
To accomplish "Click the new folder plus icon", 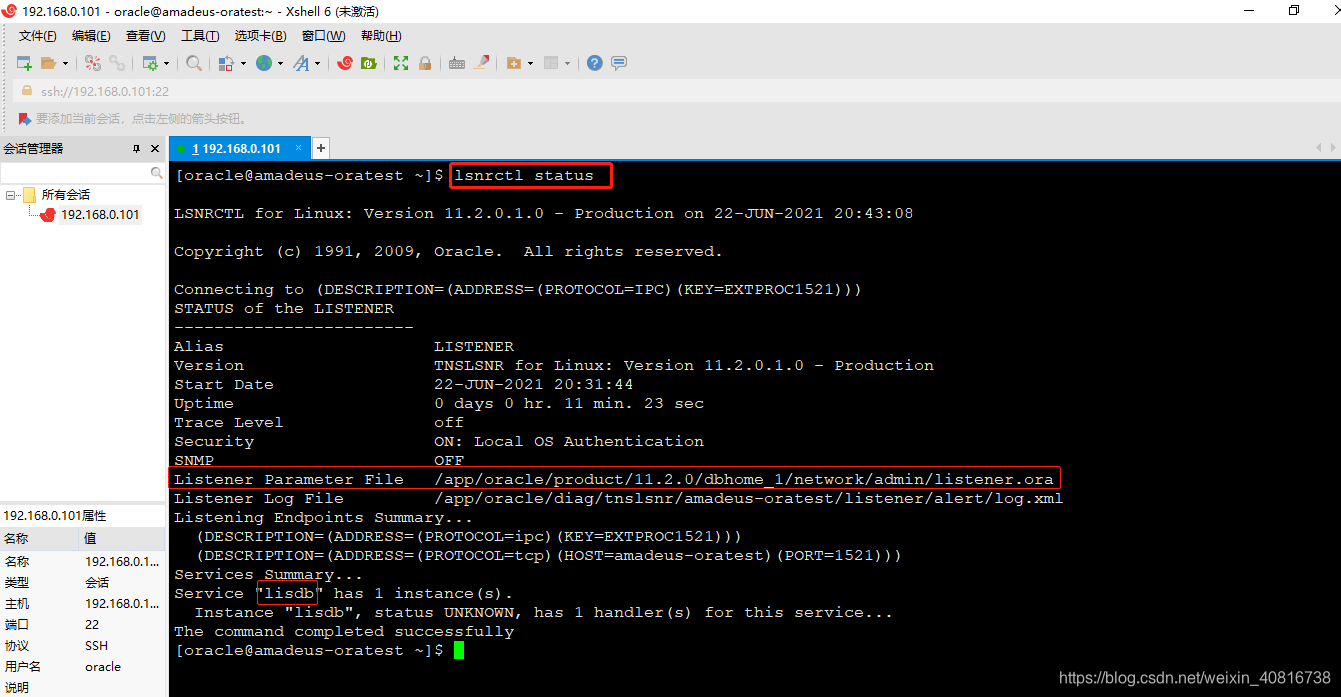I will coord(514,63).
